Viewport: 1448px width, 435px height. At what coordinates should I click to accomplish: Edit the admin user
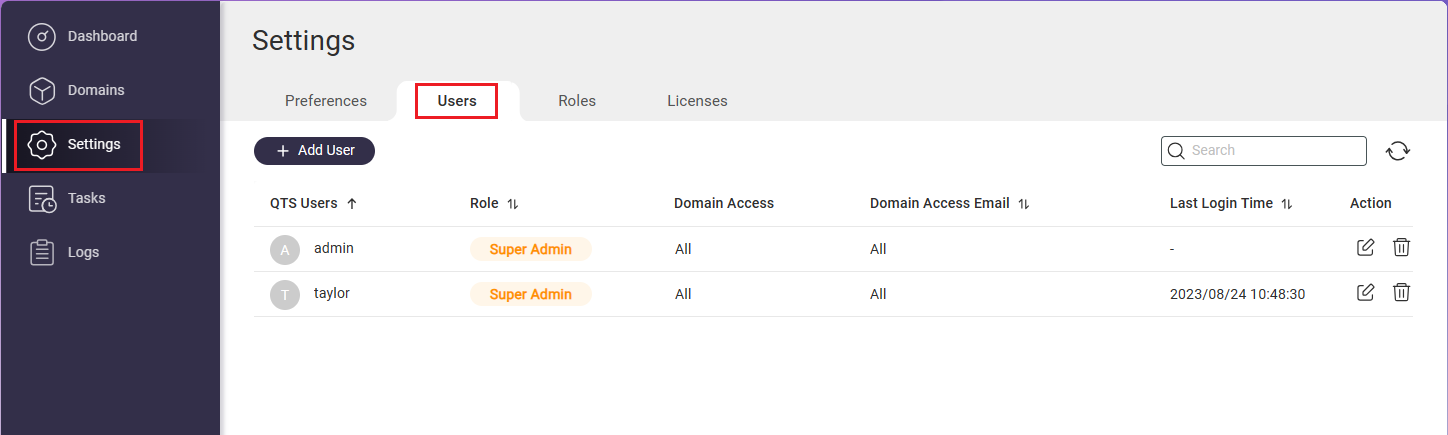pos(1365,248)
